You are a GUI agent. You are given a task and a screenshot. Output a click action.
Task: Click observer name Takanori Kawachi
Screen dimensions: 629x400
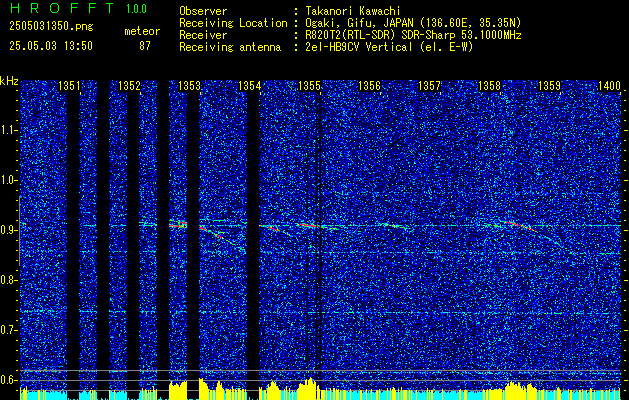(353, 11)
